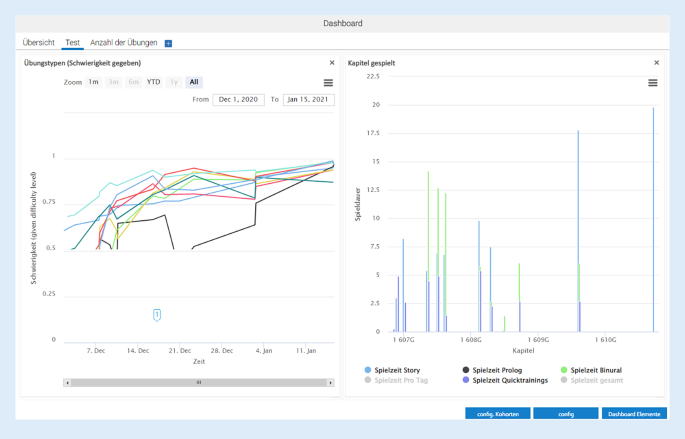Show the disabled Spielzeit Pro Tag series
The image size is (685, 439).
pyautogui.click(x=399, y=380)
